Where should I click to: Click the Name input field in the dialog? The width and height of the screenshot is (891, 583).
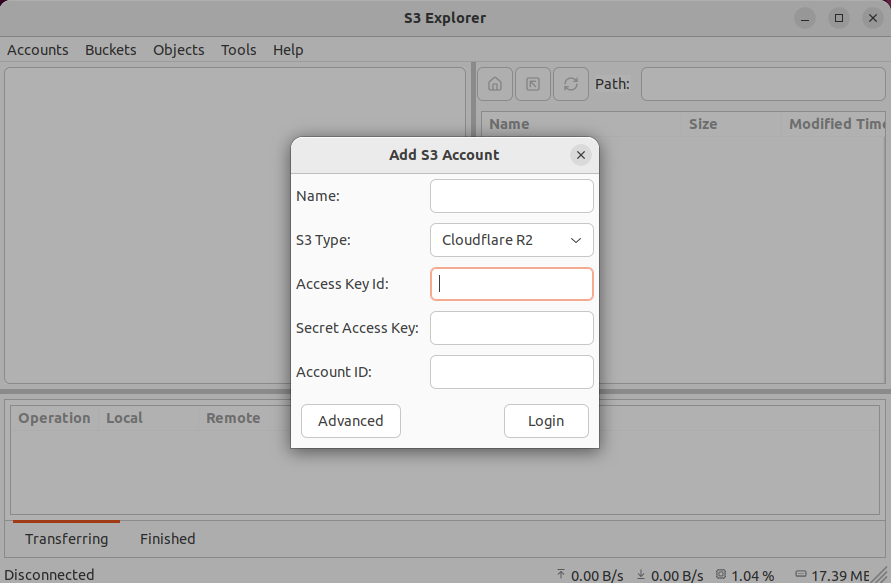511,196
